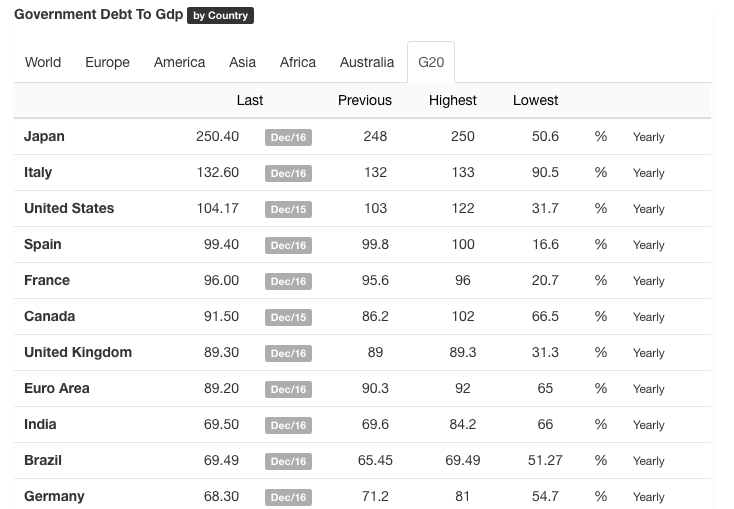Click the Last column header
The image size is (734, 509).
(x=250, y=100)
